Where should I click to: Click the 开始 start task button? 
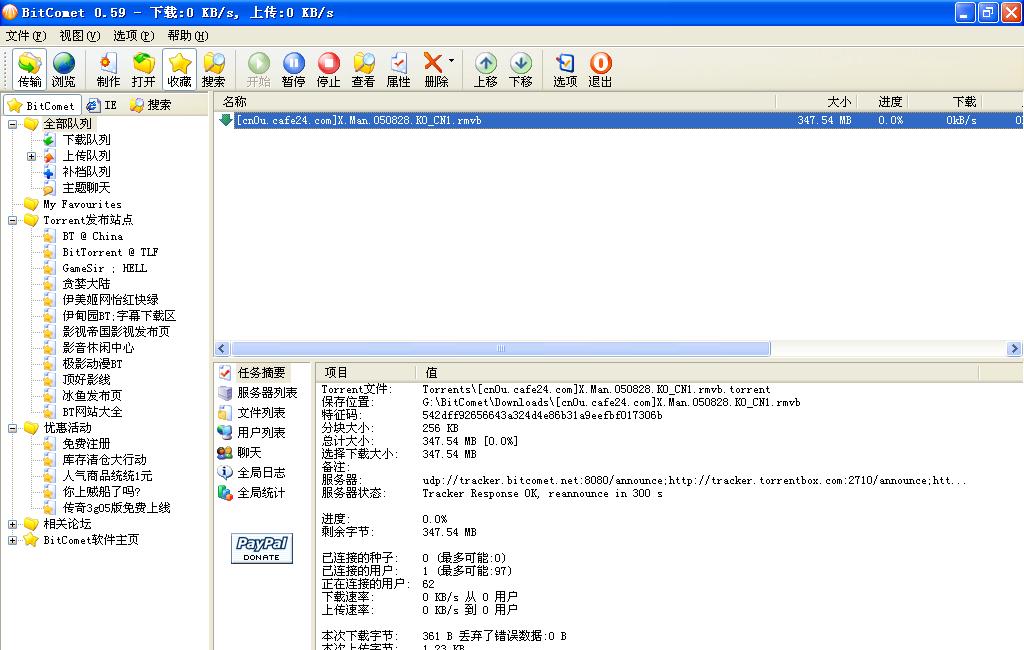259,69
